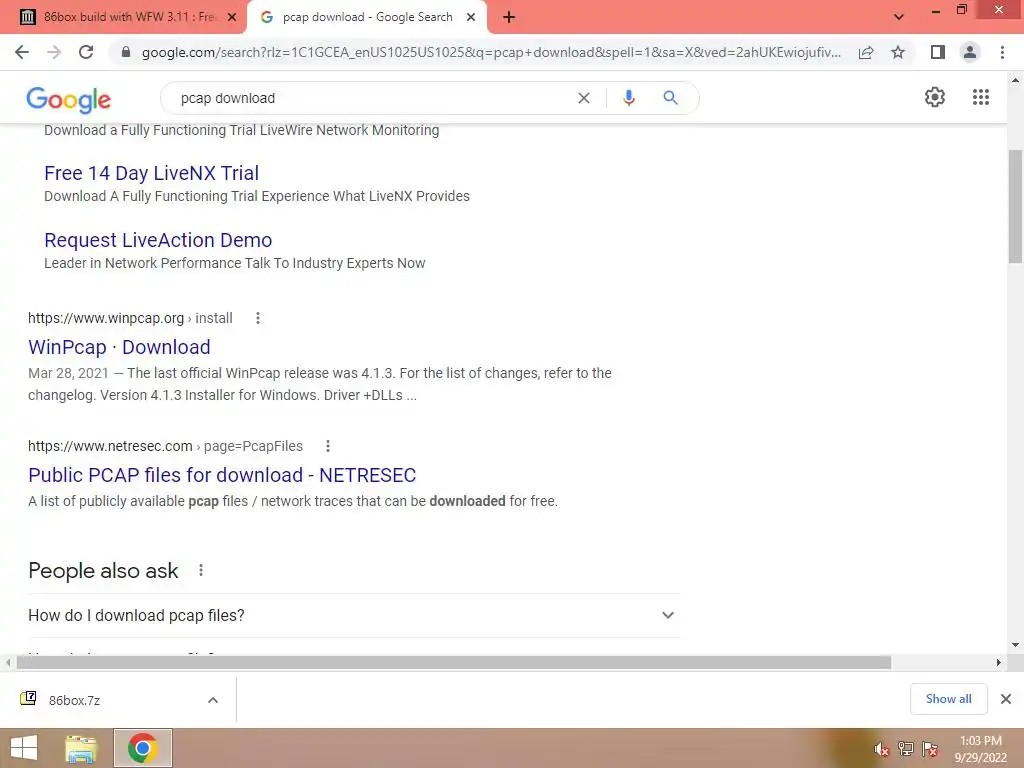Open the Action Center flag icon

tap(930, 749)
